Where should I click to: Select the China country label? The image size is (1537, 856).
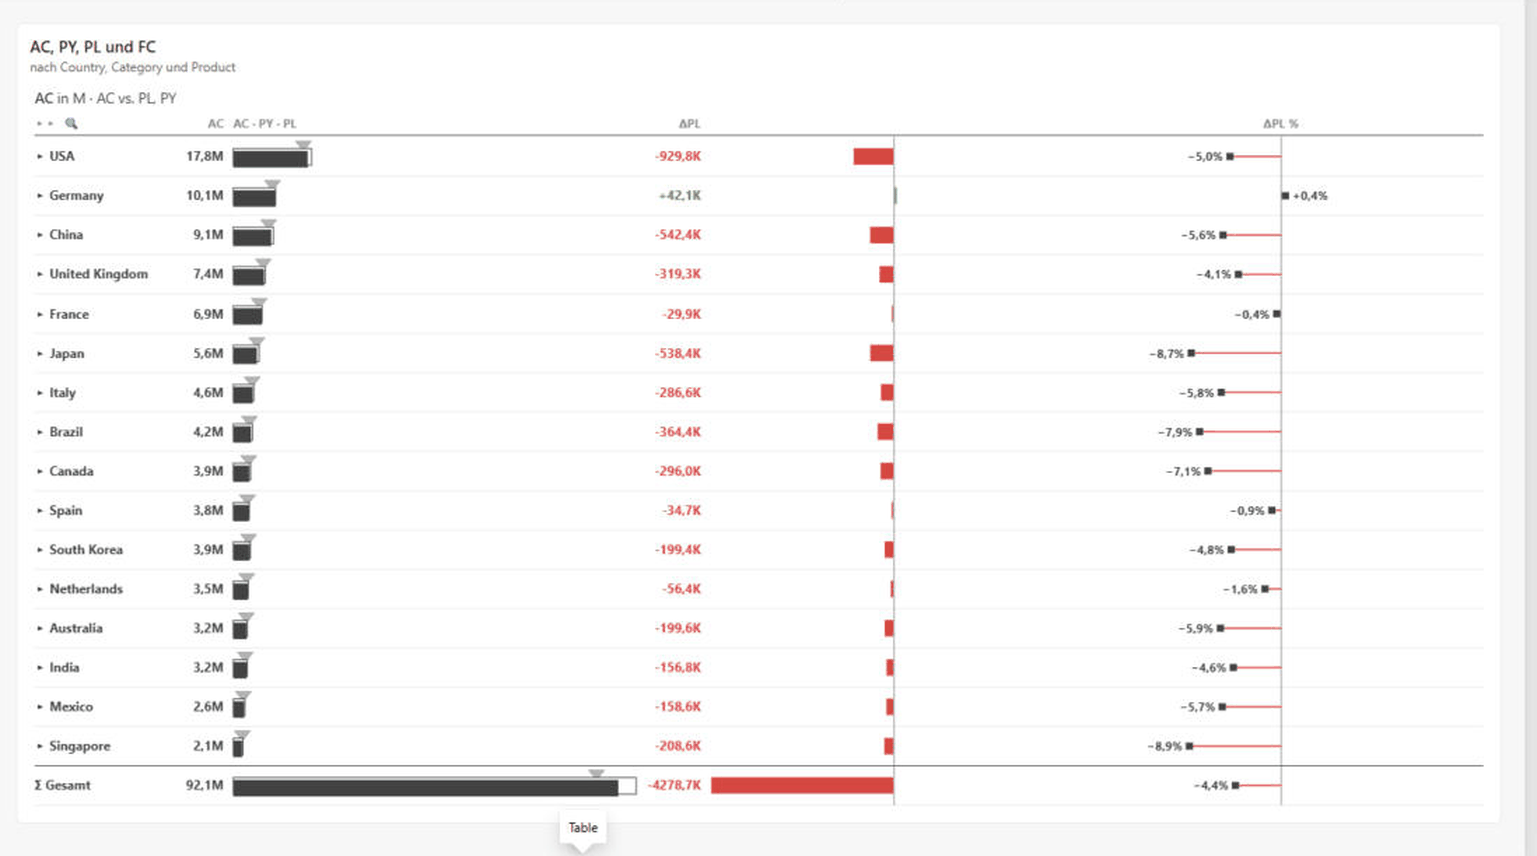point(66,235)
